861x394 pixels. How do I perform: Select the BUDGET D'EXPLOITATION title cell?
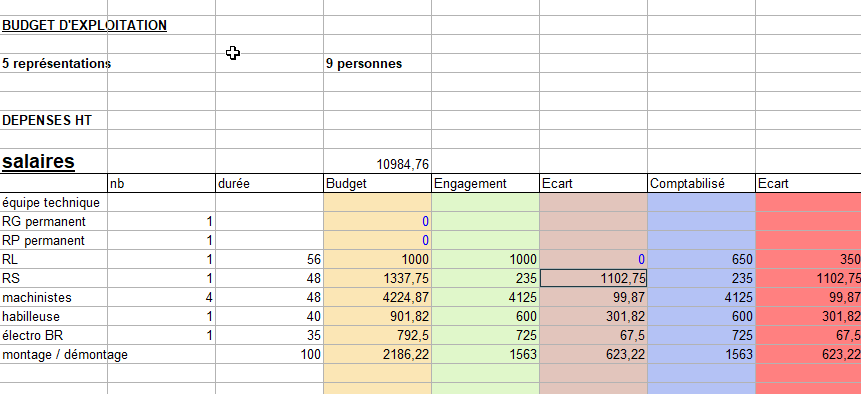pyautogui.click(x=54, y=25)
